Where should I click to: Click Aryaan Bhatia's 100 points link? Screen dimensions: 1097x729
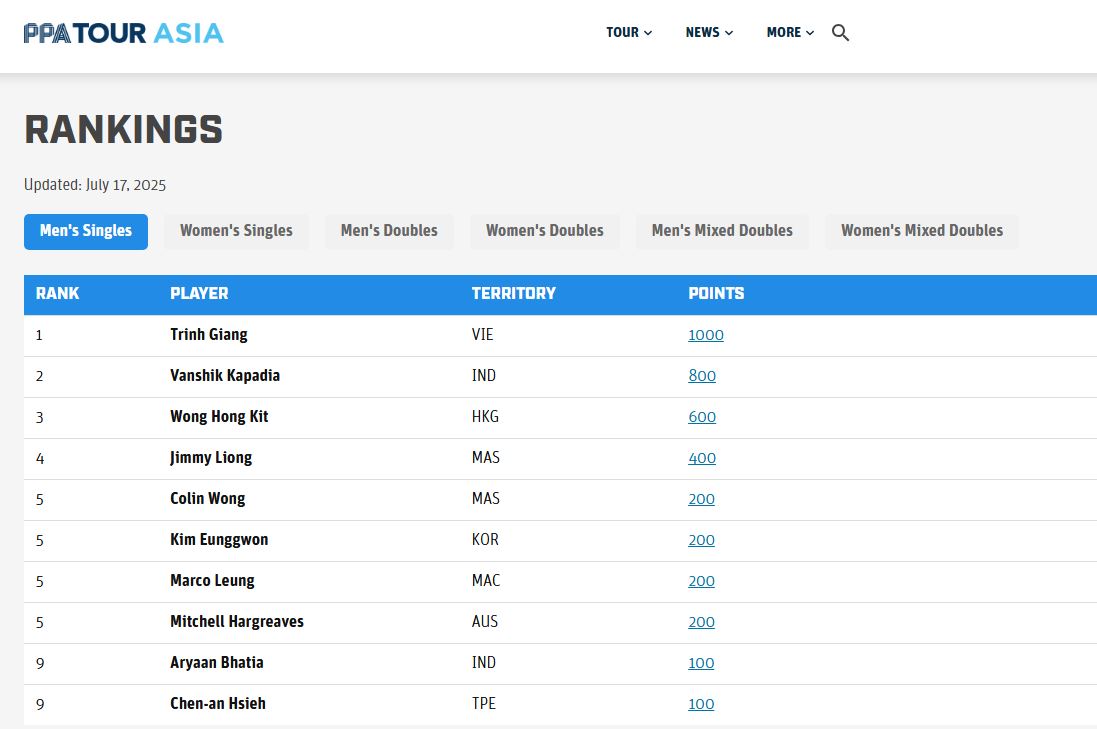tap(701, 663)
